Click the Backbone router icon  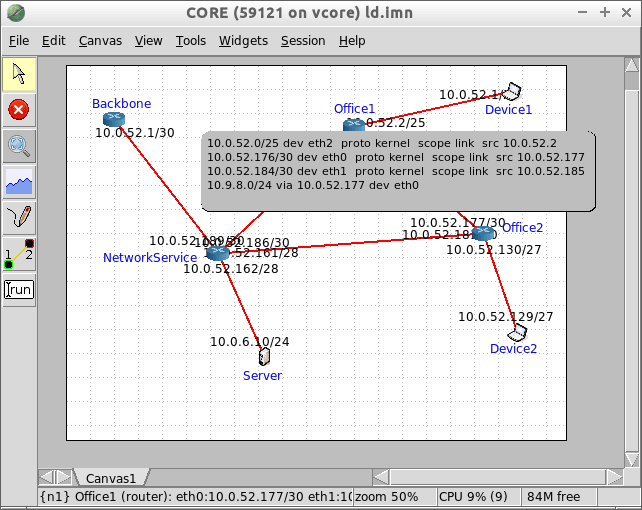114,119
